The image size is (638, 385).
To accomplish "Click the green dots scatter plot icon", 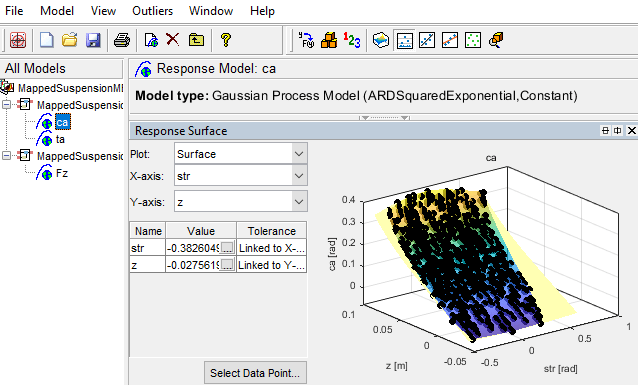I will point(473,40).
